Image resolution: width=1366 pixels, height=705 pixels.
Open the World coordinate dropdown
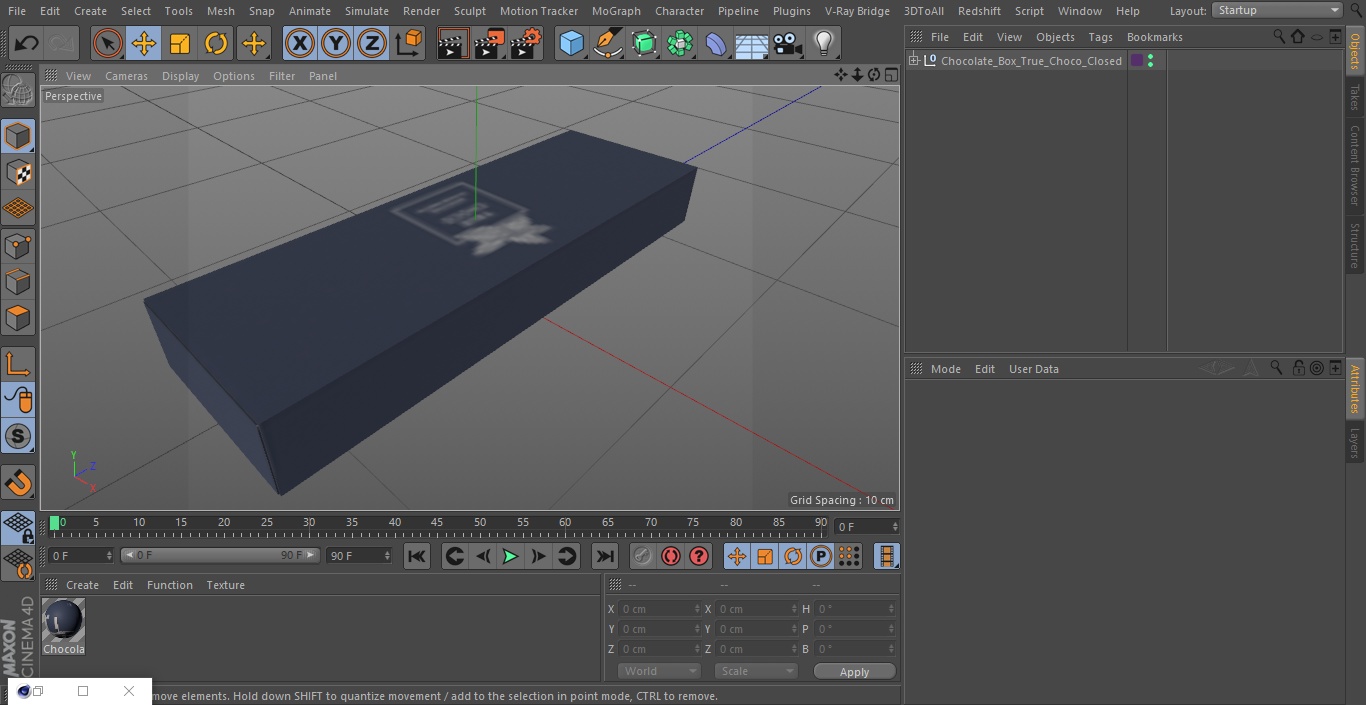coord(658,671)
